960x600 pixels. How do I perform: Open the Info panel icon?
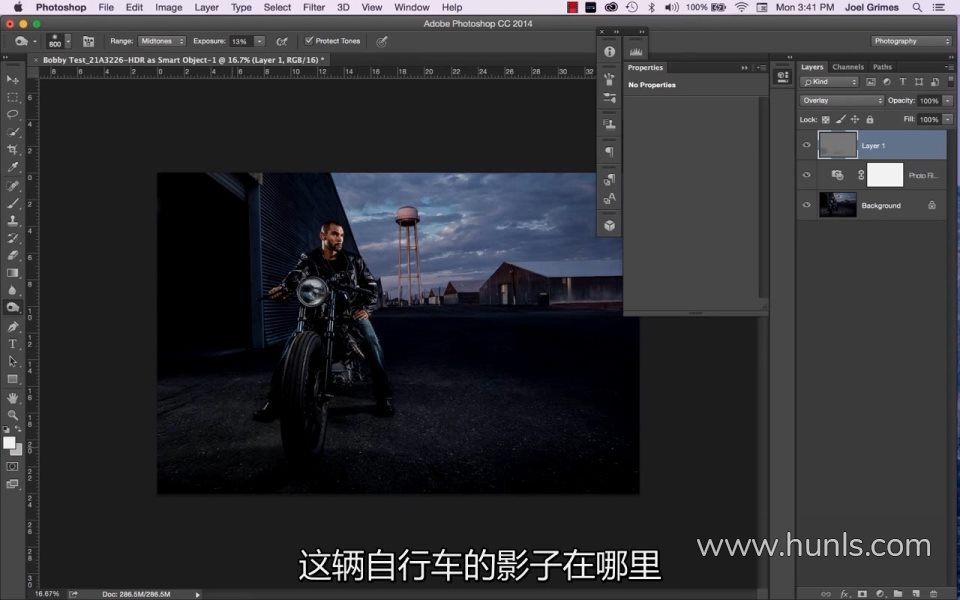(609, 52)
